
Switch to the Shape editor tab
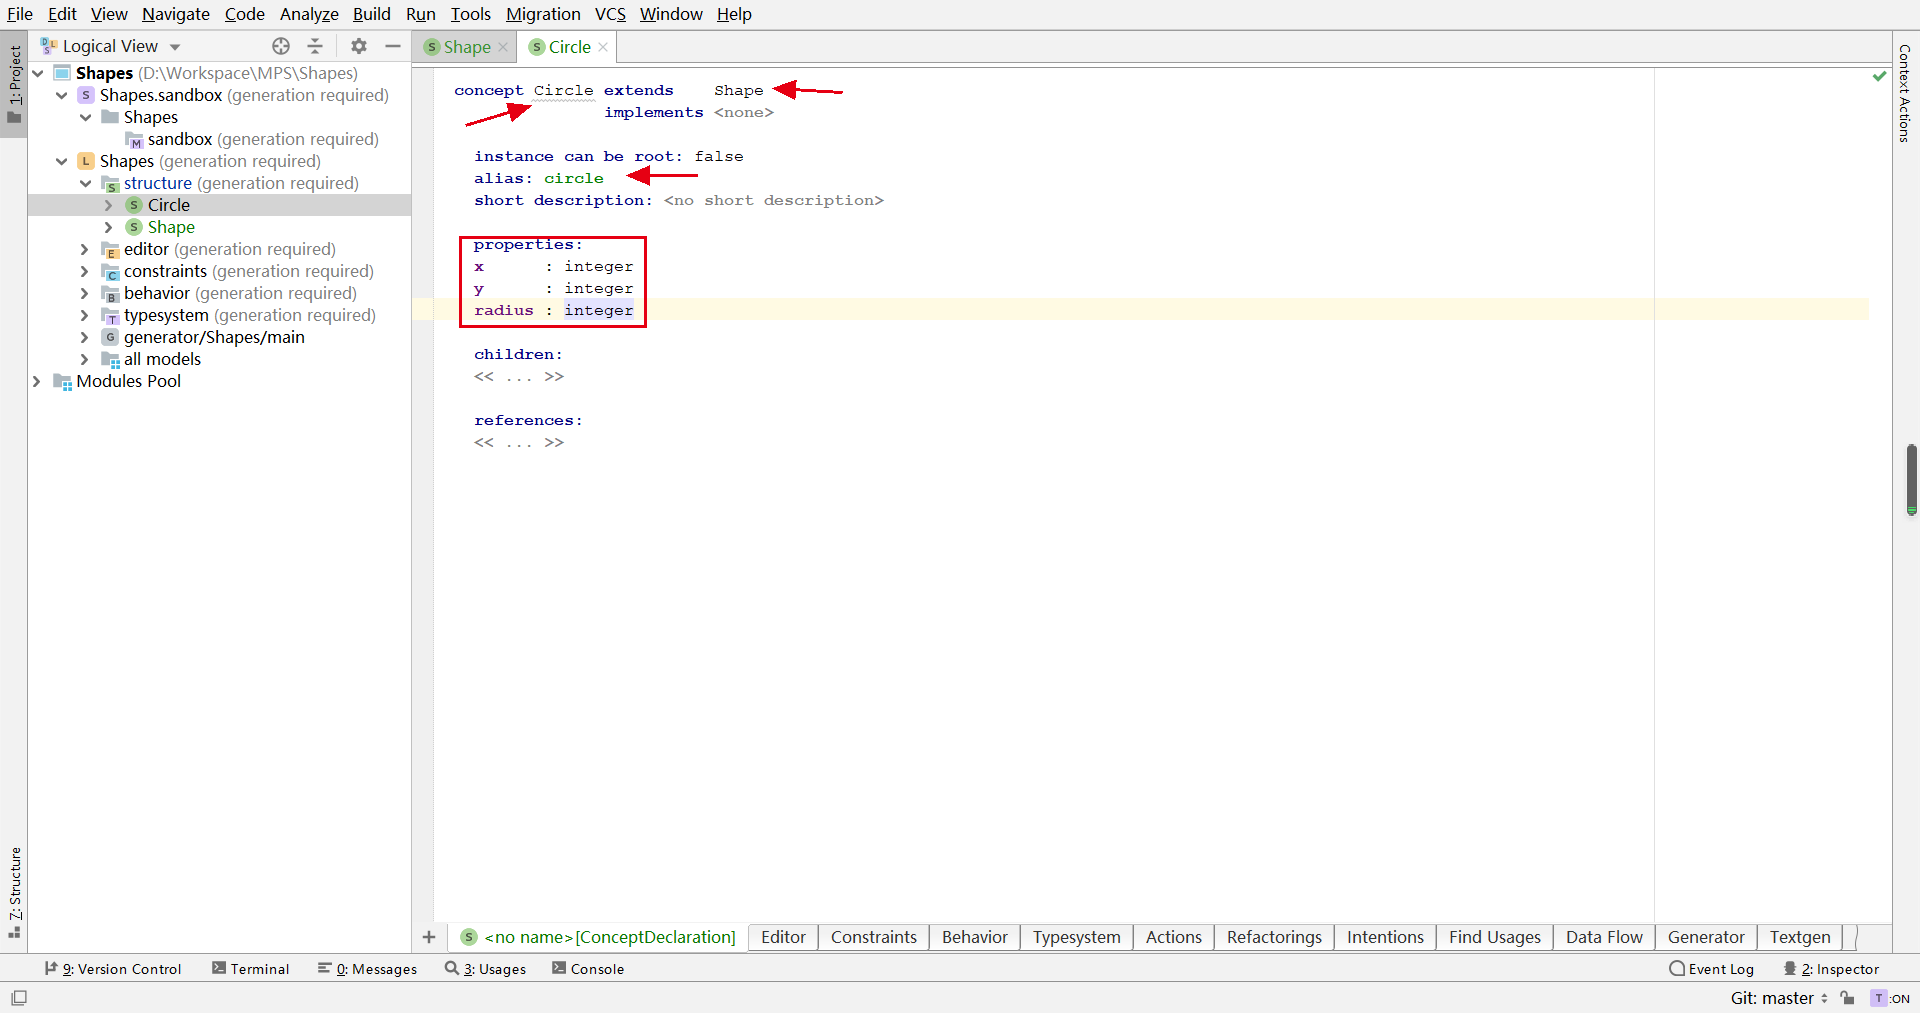click(x=464, y=47)
